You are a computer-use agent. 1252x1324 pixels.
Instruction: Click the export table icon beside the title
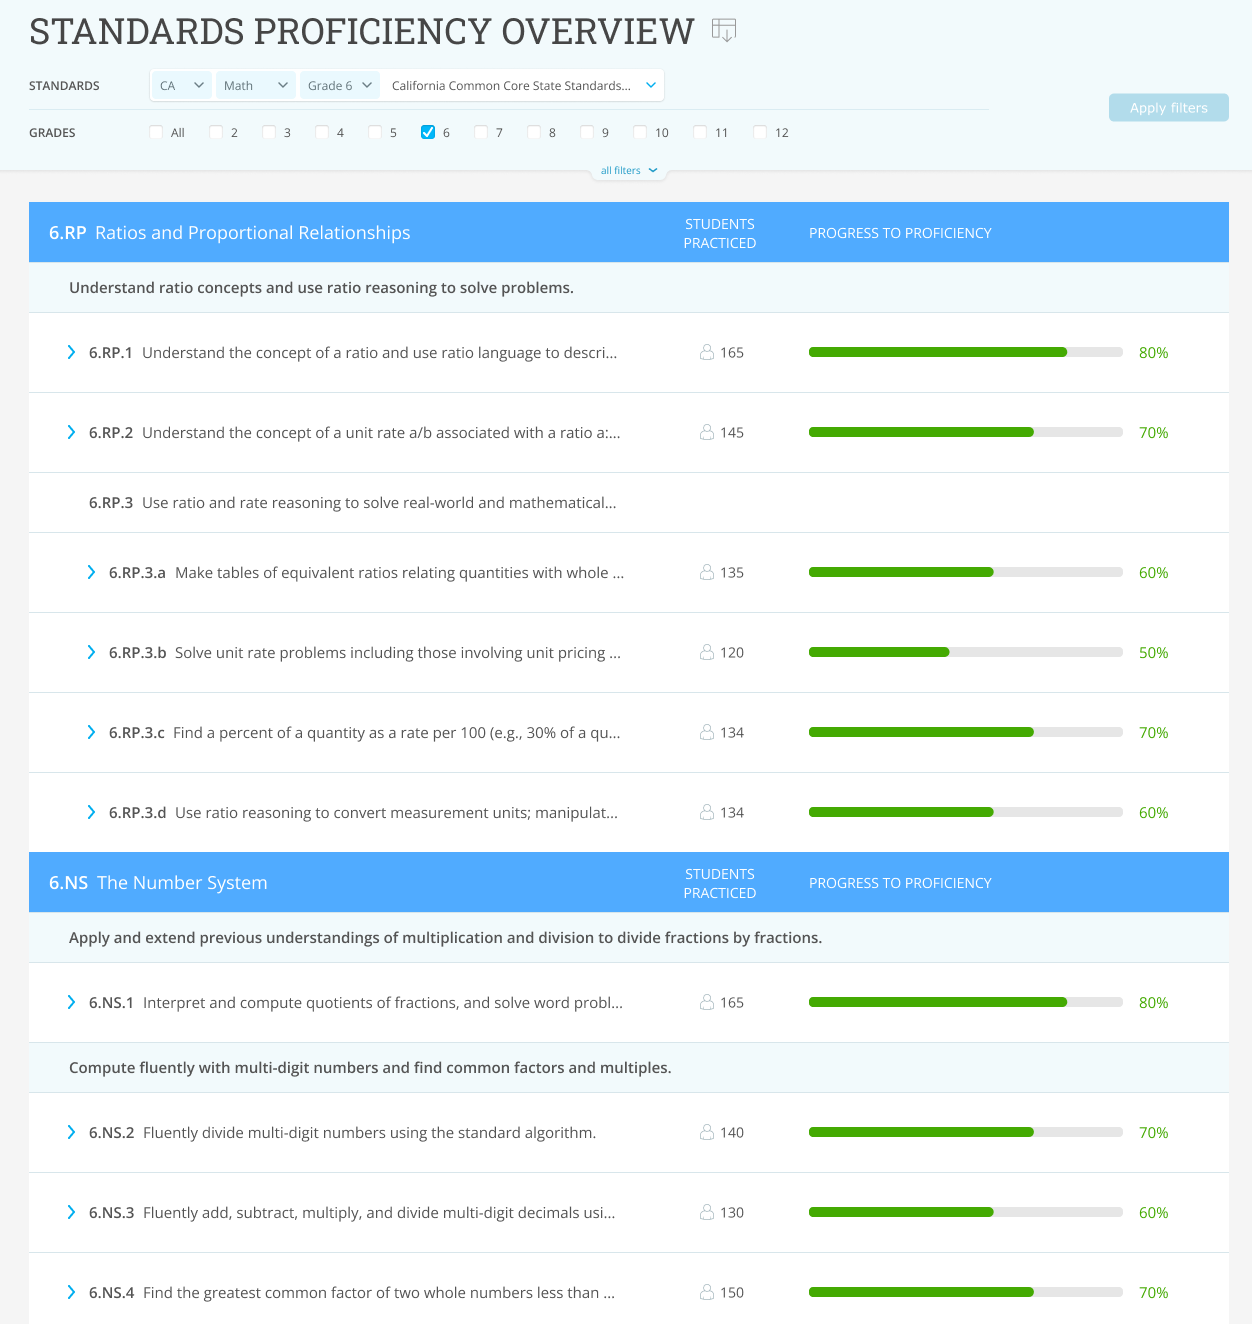point(723,30)
